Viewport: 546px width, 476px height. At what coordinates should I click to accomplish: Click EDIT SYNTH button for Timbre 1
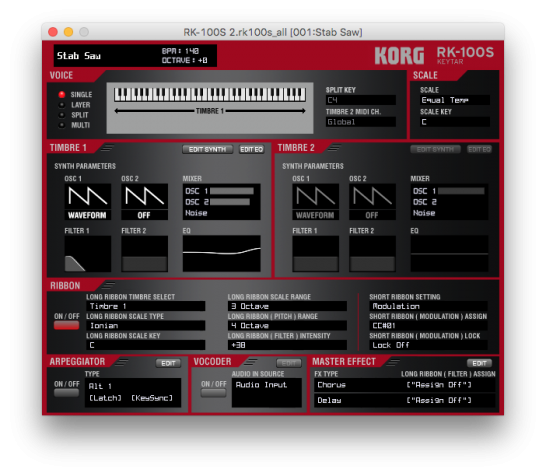(208, 149)
